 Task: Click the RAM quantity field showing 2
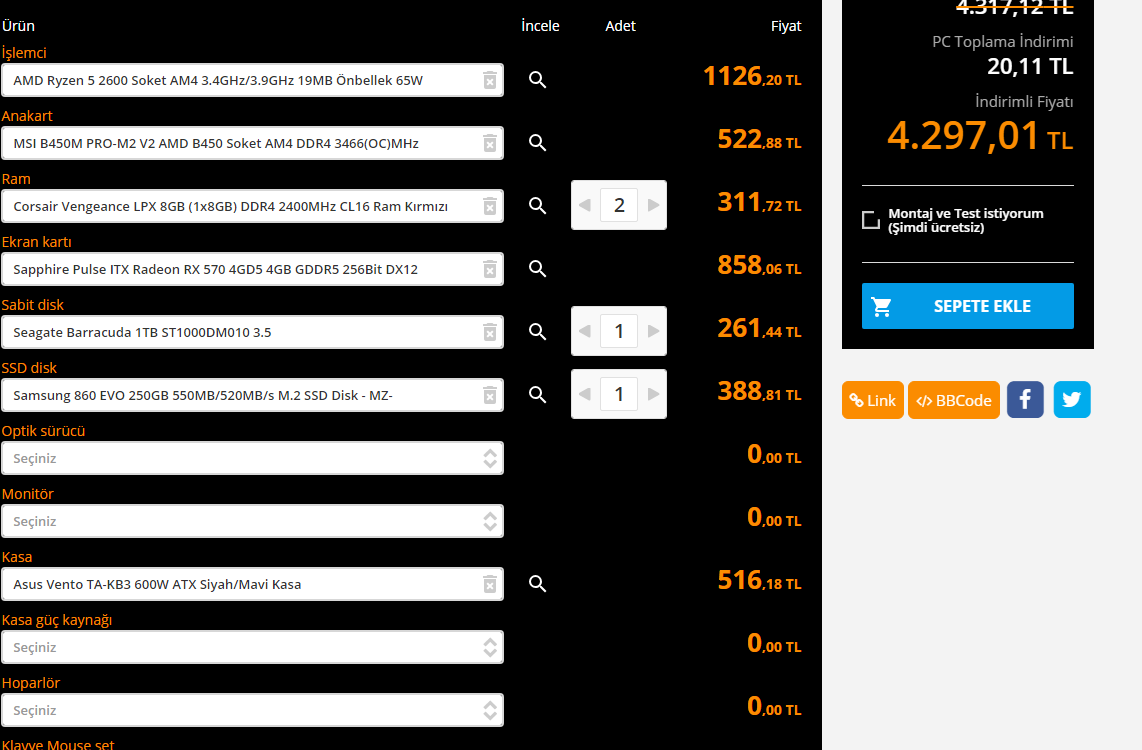coord(619,205)
